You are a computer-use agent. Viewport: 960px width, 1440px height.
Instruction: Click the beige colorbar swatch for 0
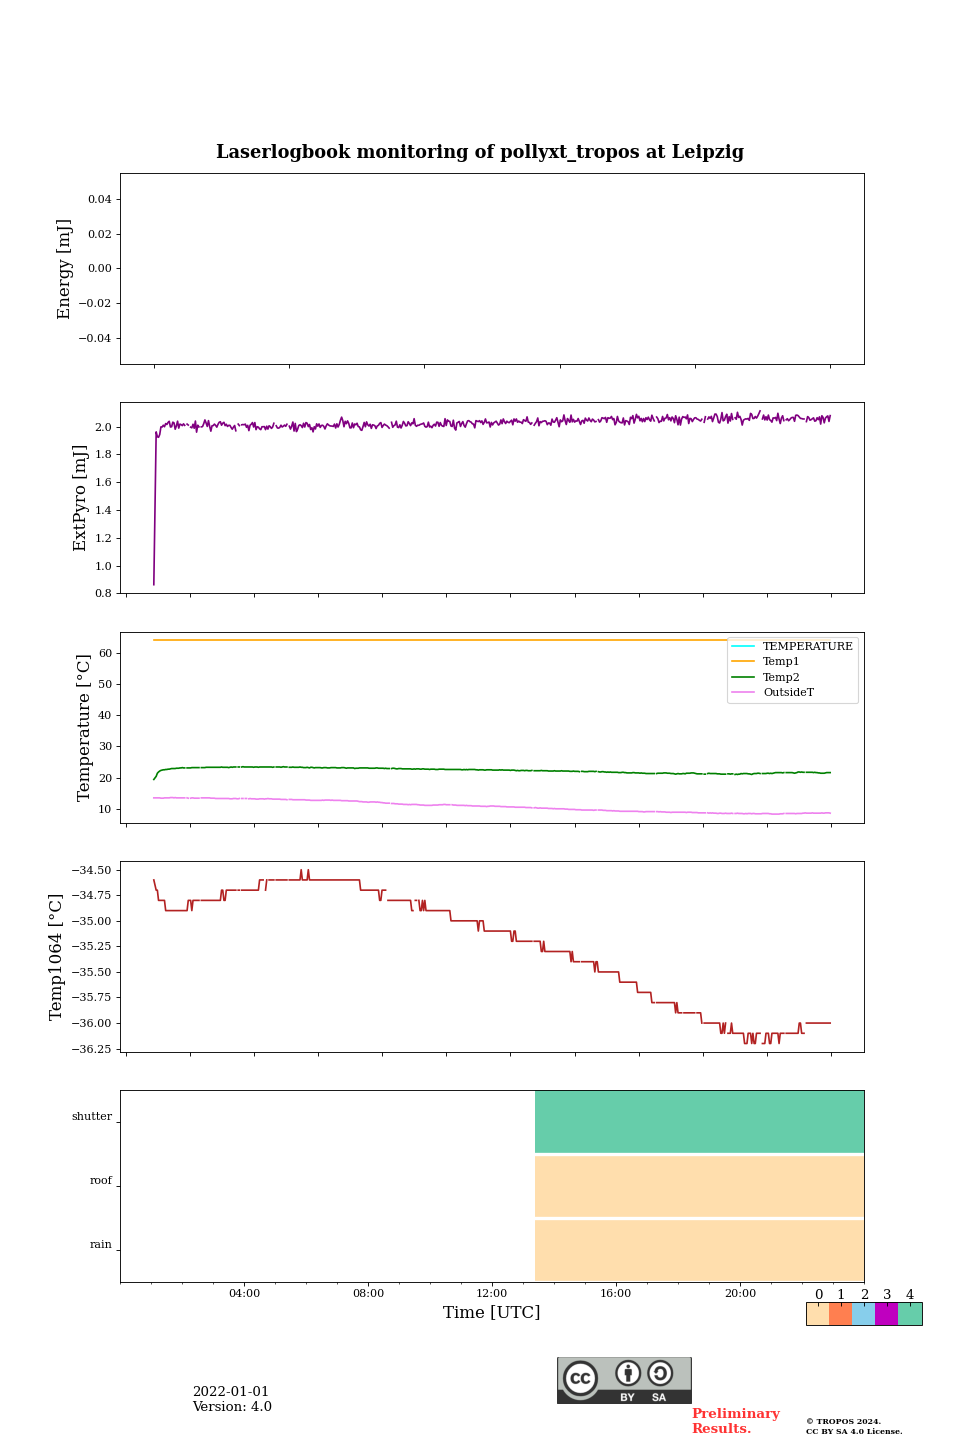coord(817,1314)
